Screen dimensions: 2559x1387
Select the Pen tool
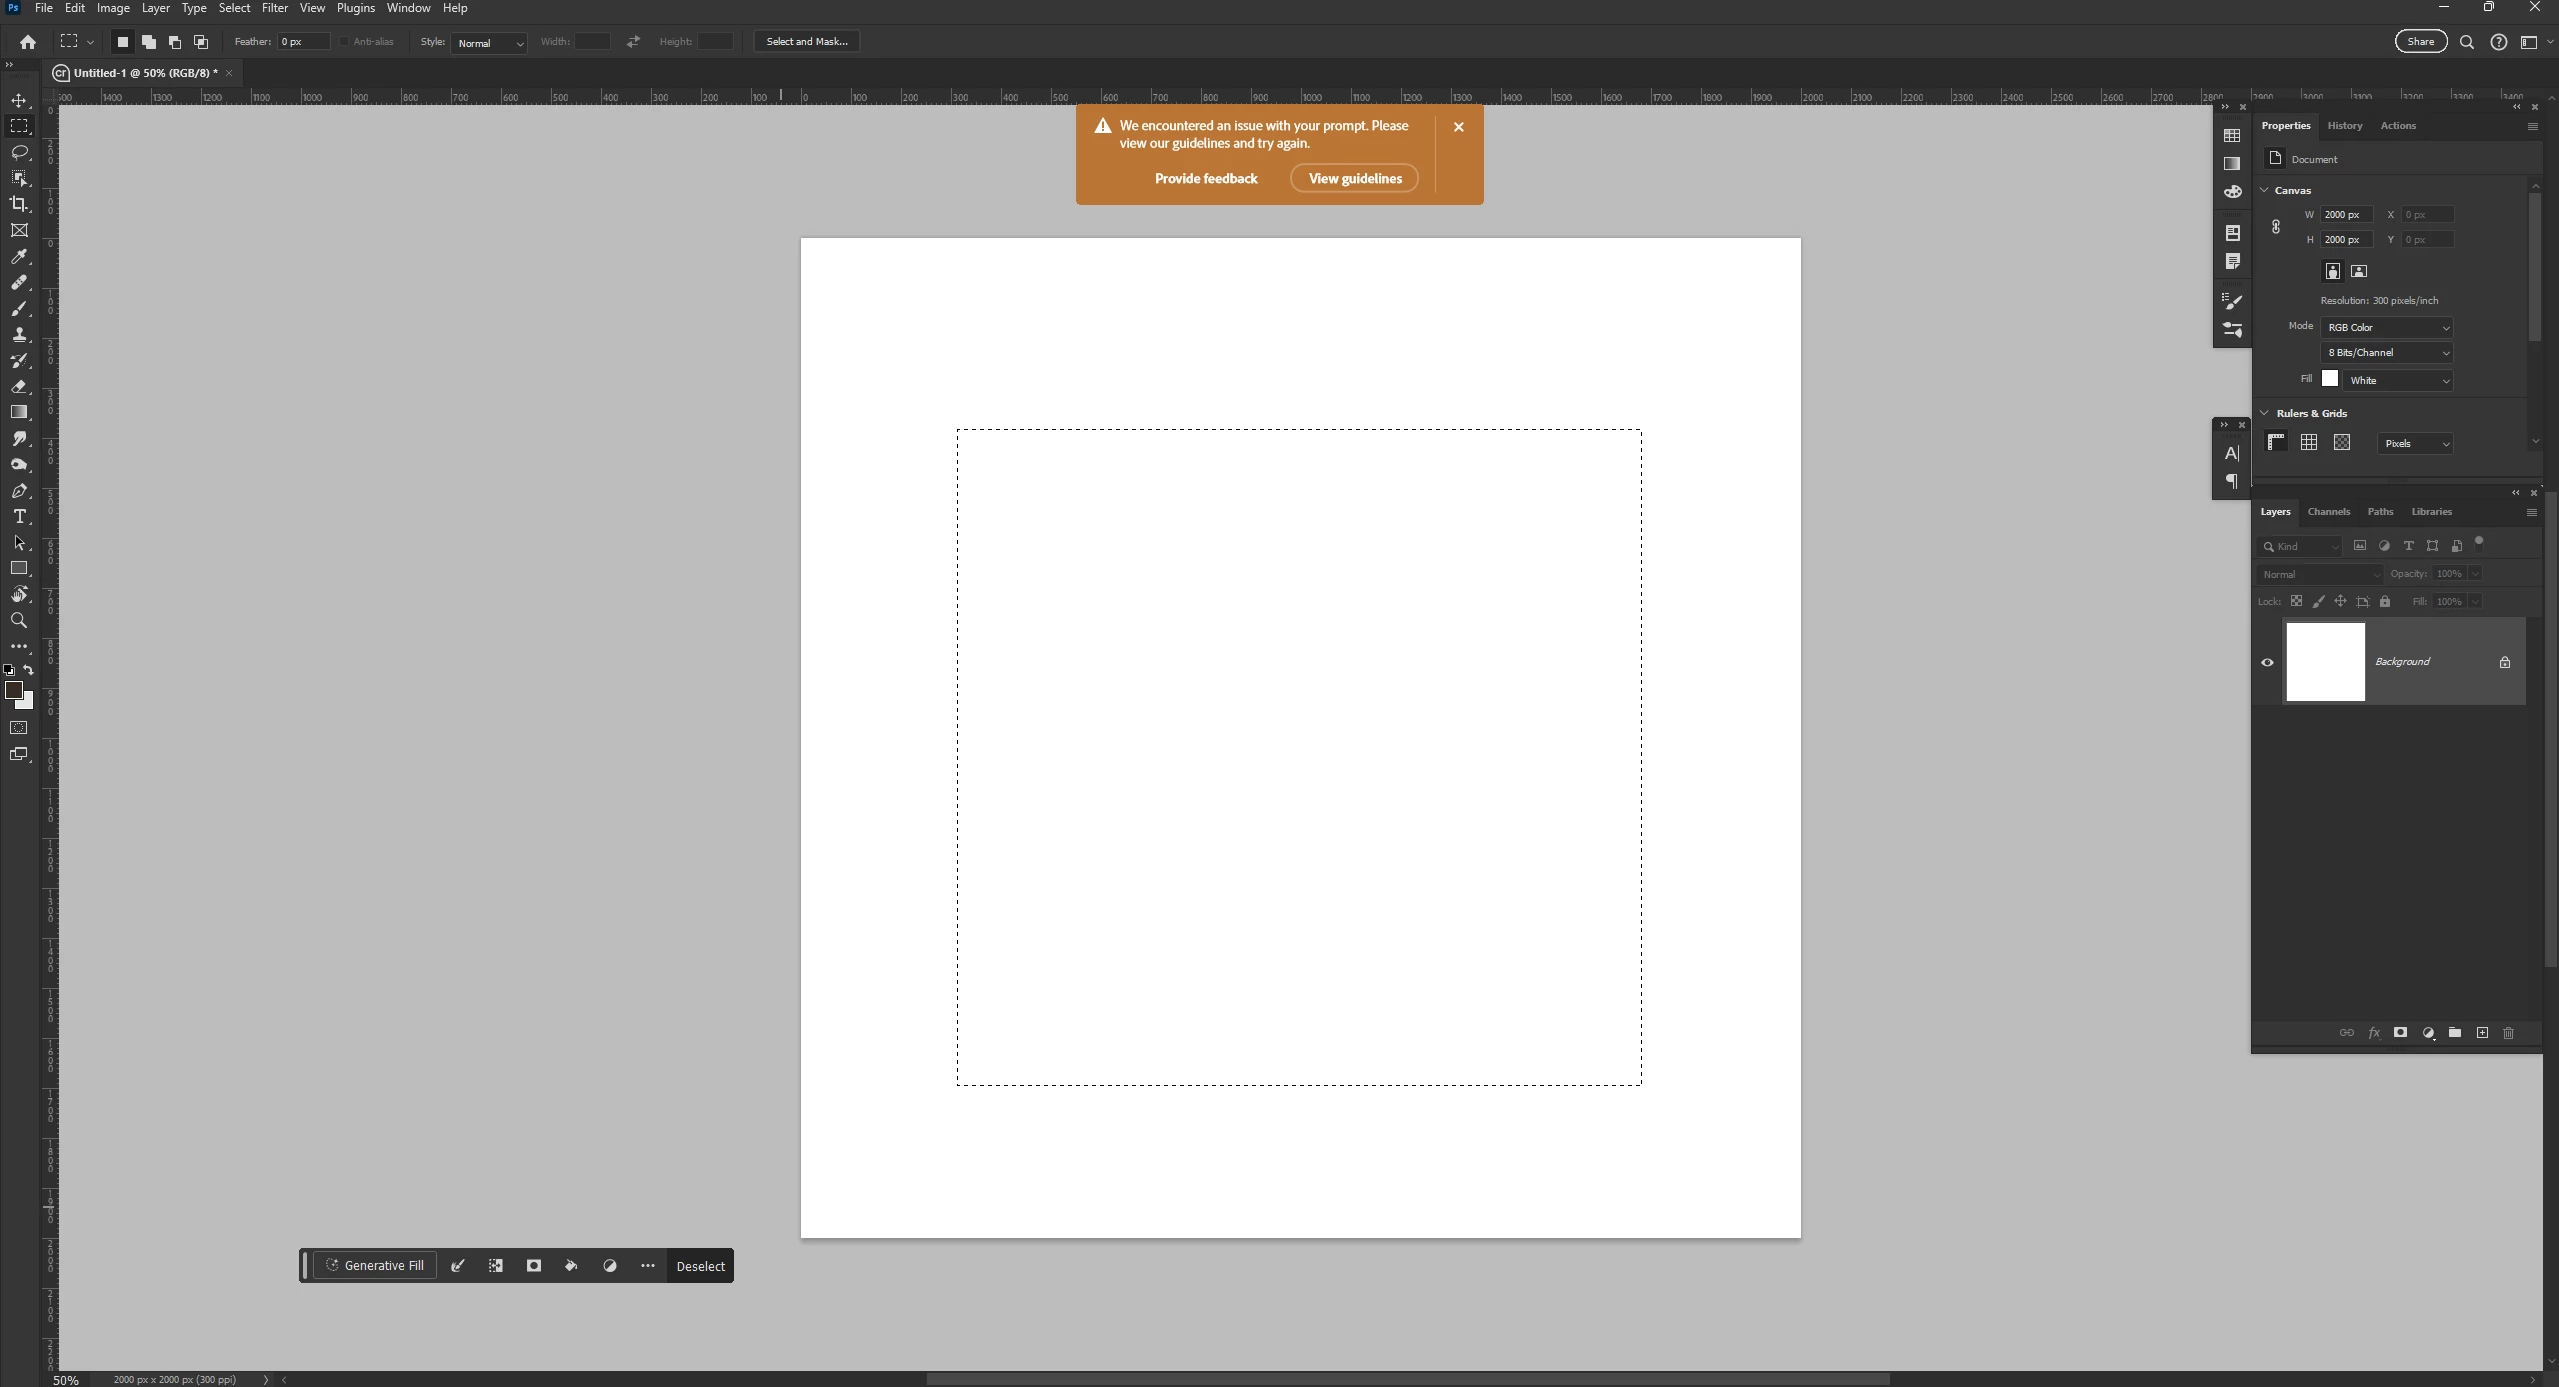(19, 491)
